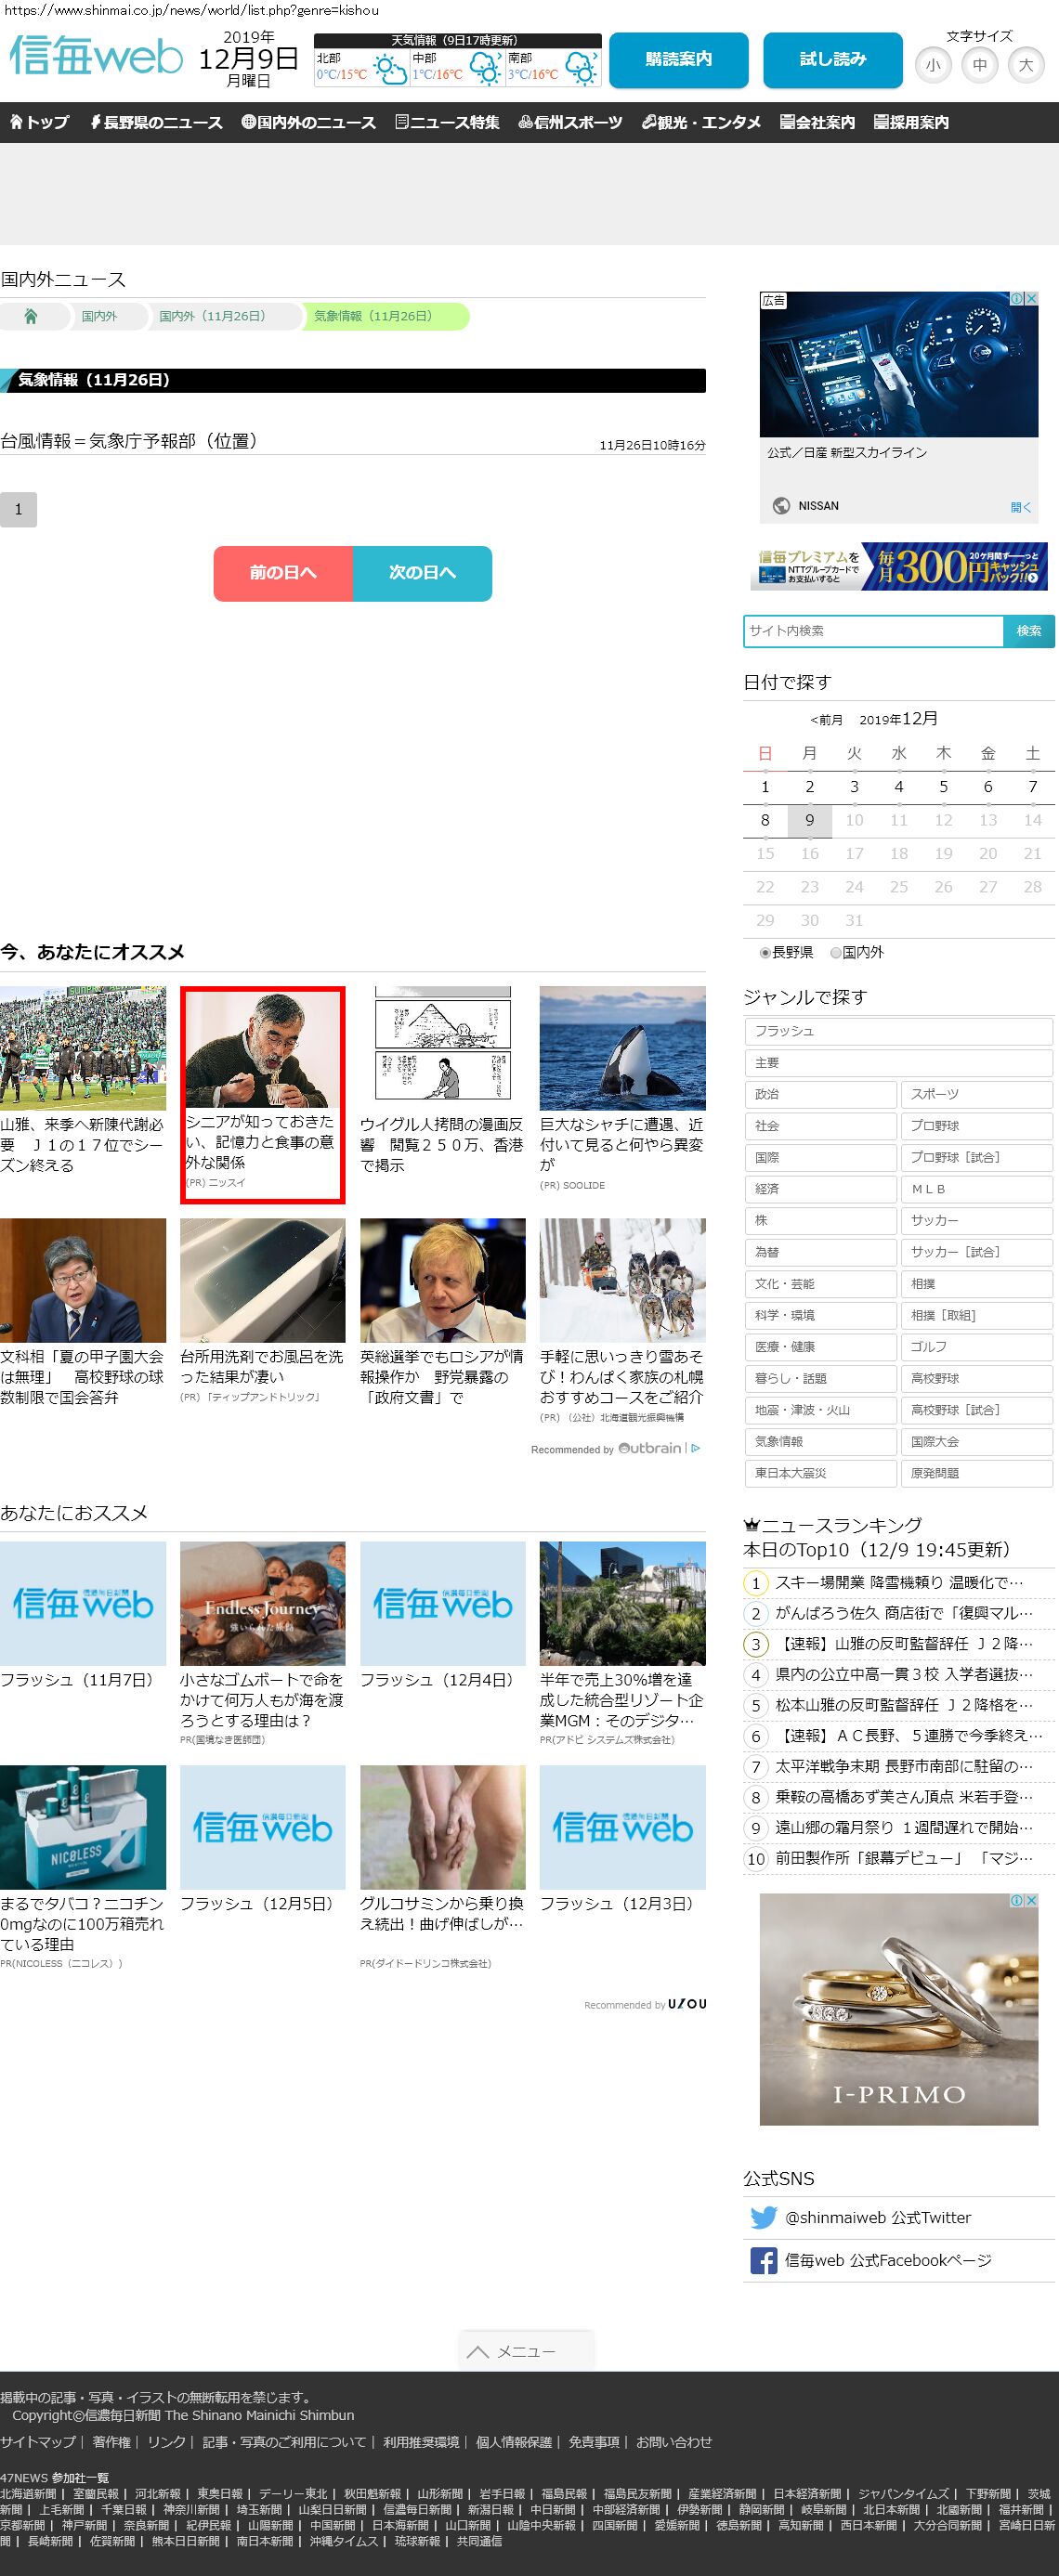
Task: Select small font size 小 button
Action: [932, 65]
